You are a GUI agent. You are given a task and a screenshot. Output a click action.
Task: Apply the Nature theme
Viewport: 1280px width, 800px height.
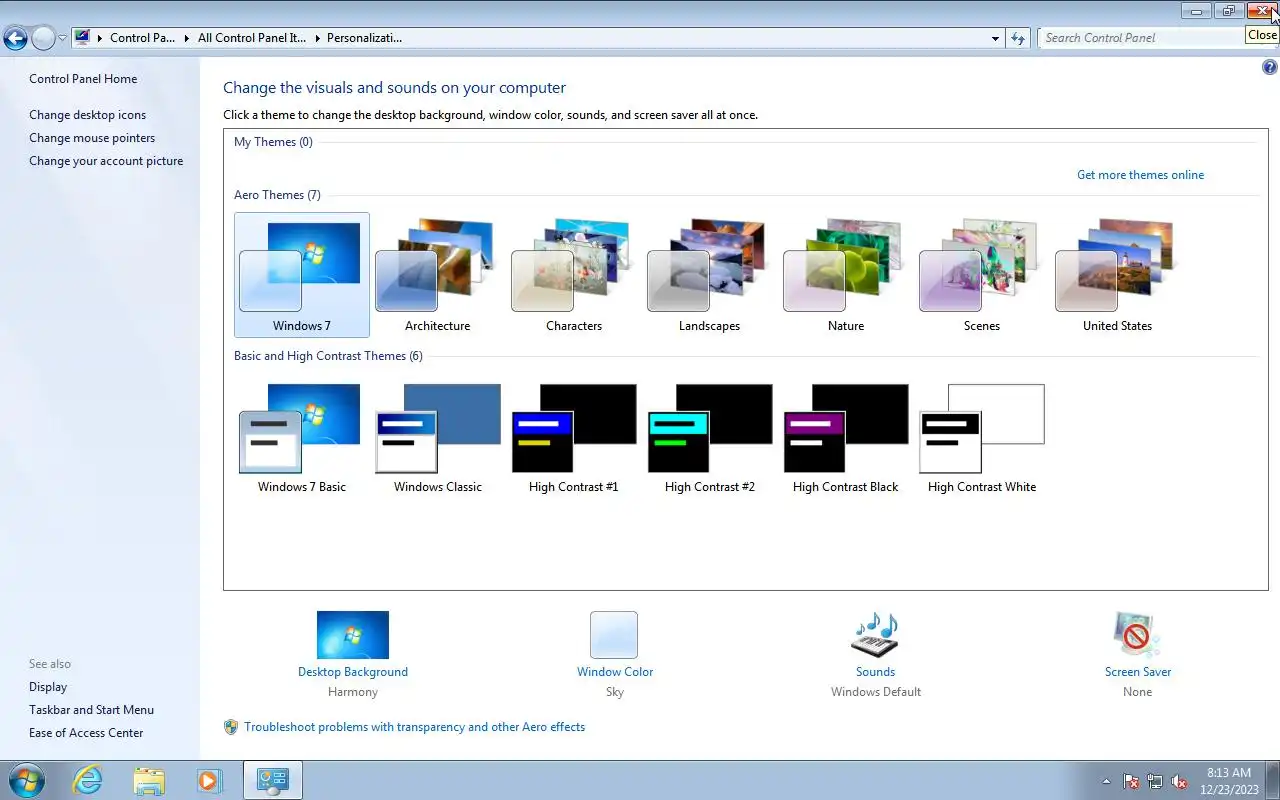pos(845,275)
